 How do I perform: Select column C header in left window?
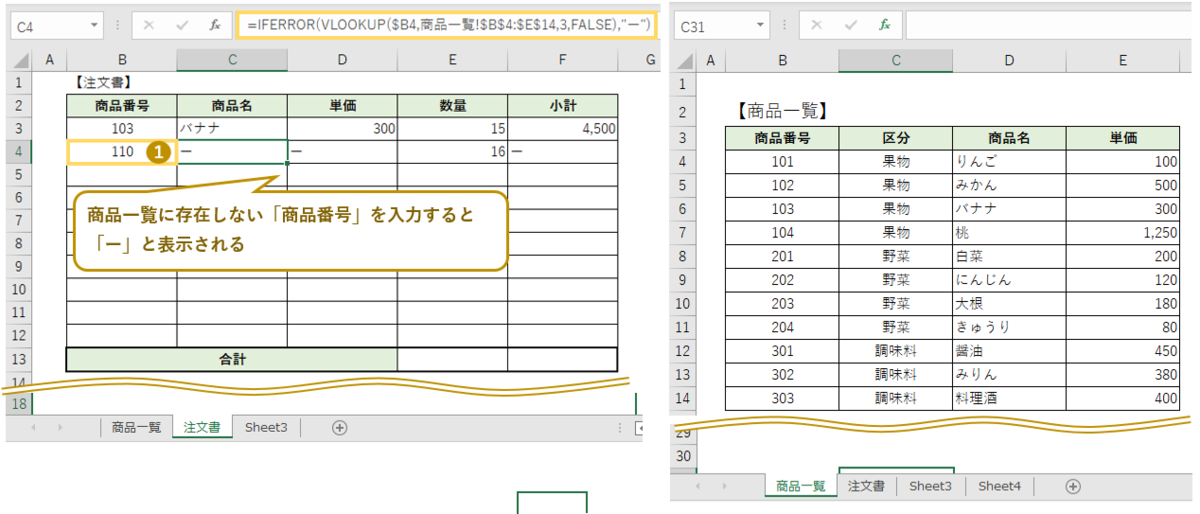point(232,61)
